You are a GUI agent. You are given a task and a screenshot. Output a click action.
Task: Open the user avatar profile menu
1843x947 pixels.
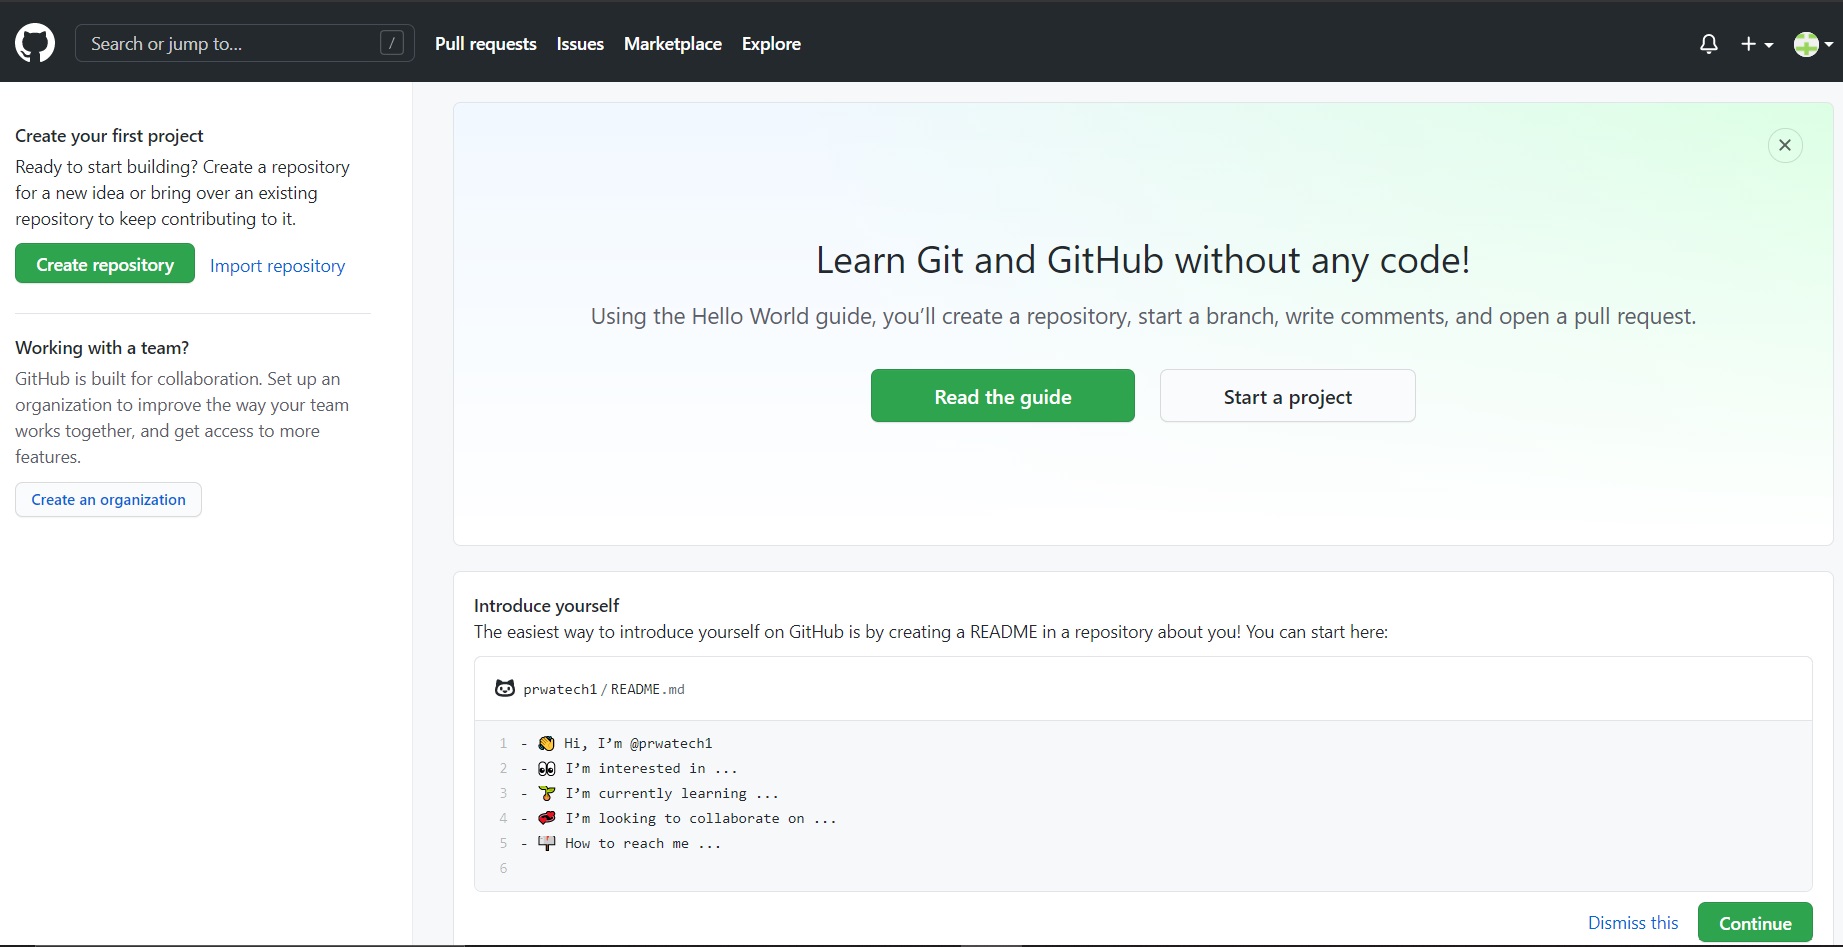point(1812,44)
